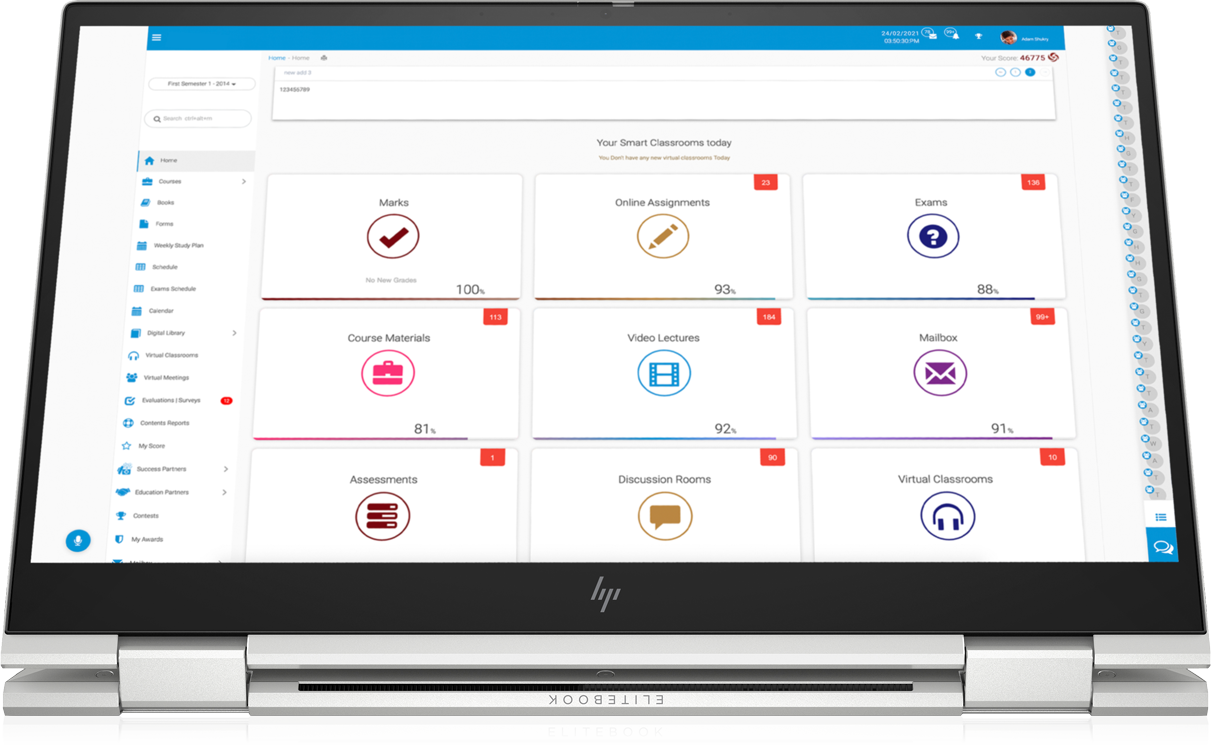Image resolution: width=1211 pixels, height=754 pixels.
Task: Go to Weekly Study Plan
Action: 178,245
